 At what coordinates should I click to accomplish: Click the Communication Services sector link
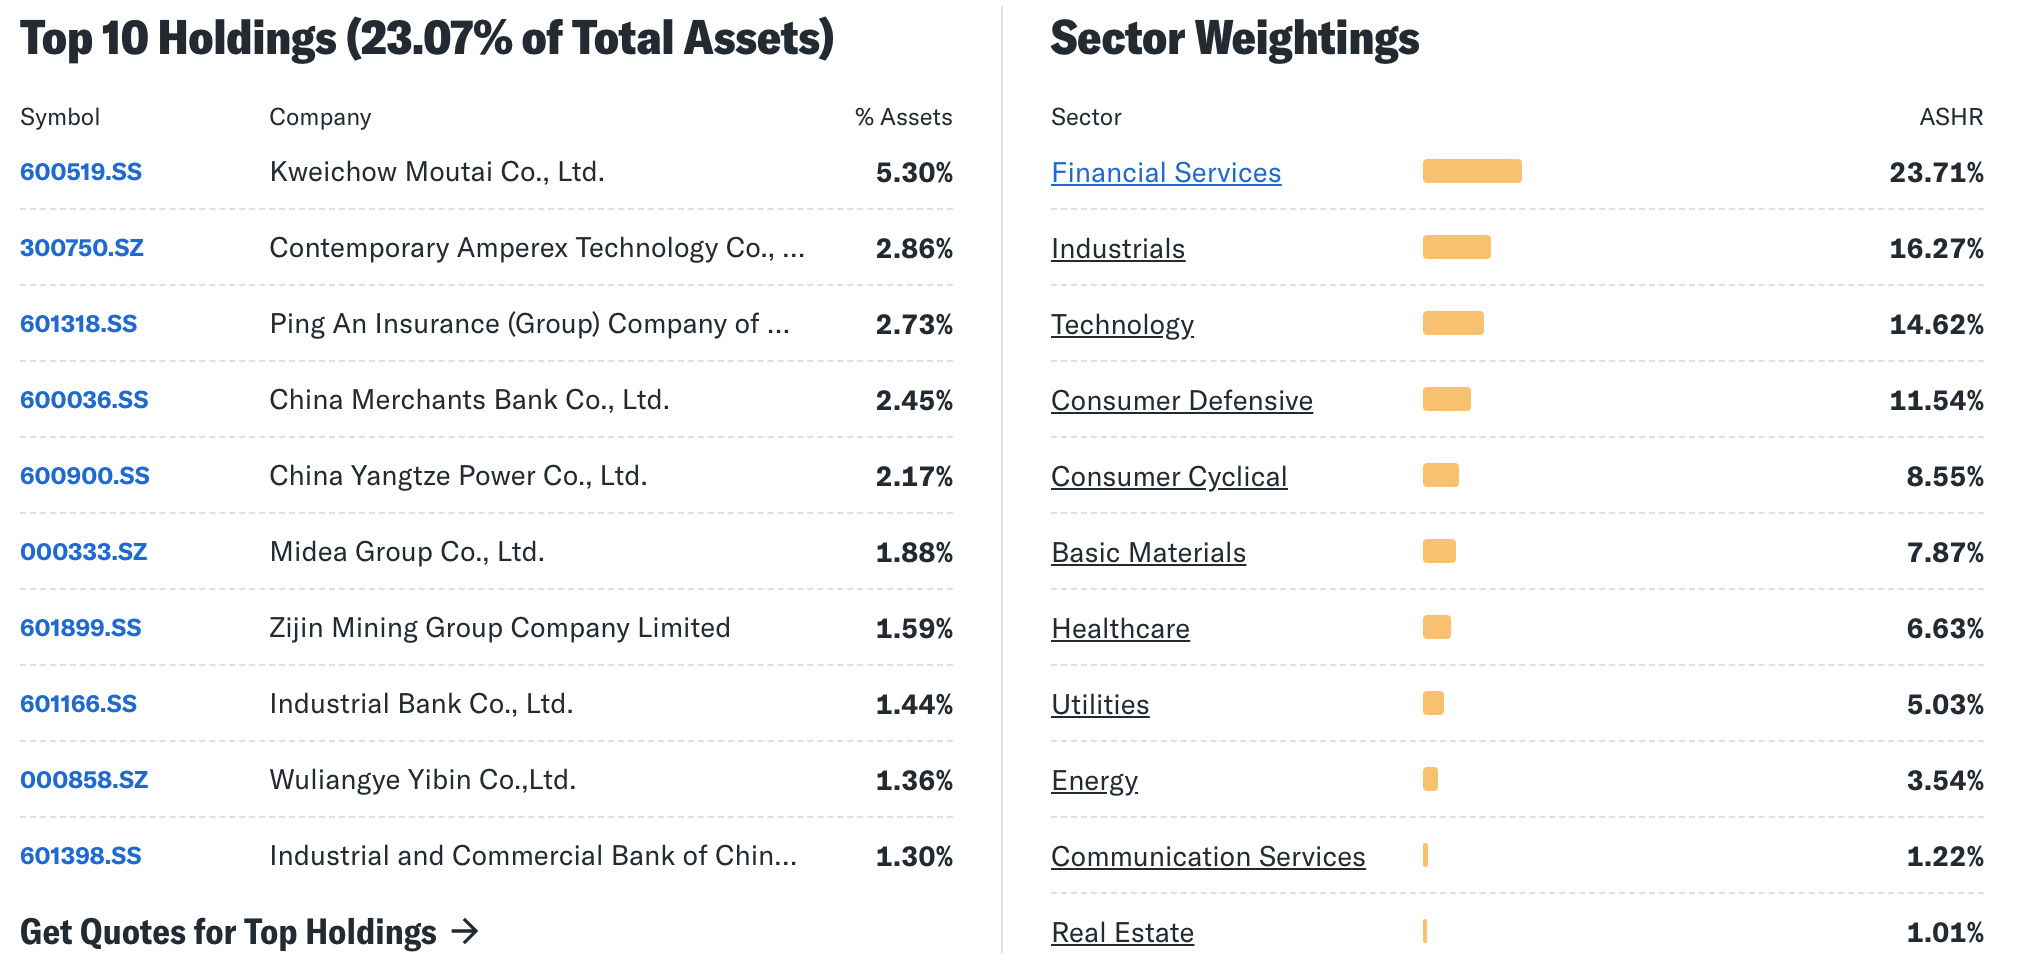pos(1208,857)
